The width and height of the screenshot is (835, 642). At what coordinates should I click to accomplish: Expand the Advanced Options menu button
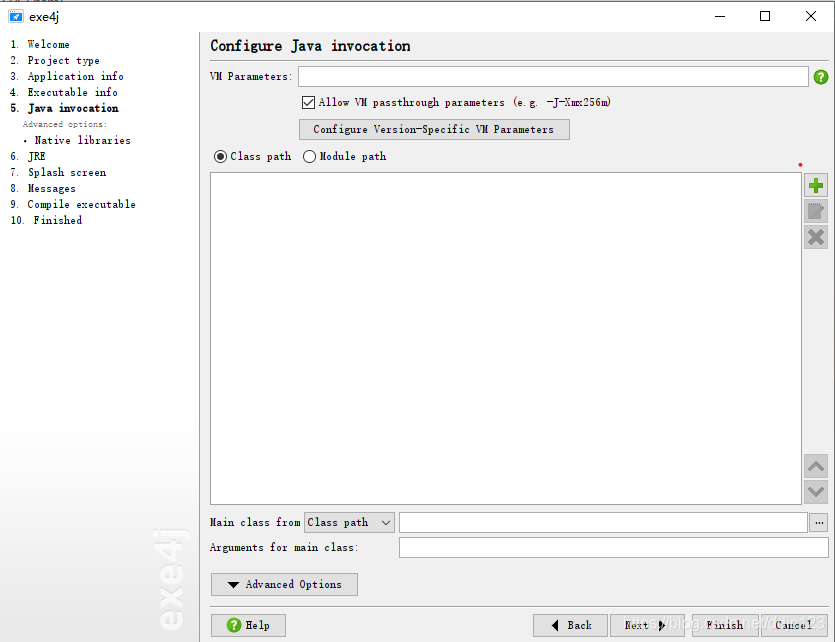coord(284,585)
